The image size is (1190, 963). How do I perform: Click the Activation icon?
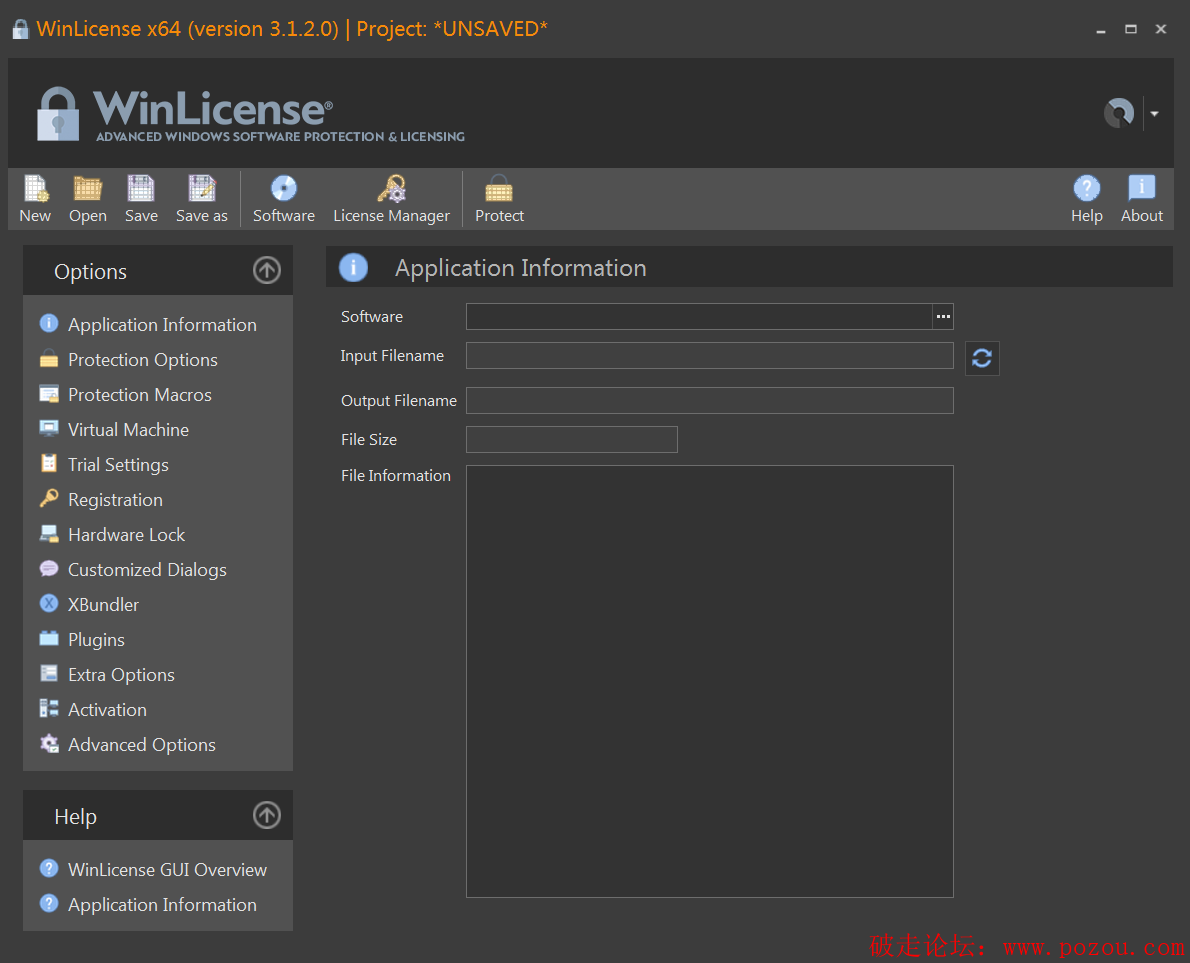pos(49,708)
